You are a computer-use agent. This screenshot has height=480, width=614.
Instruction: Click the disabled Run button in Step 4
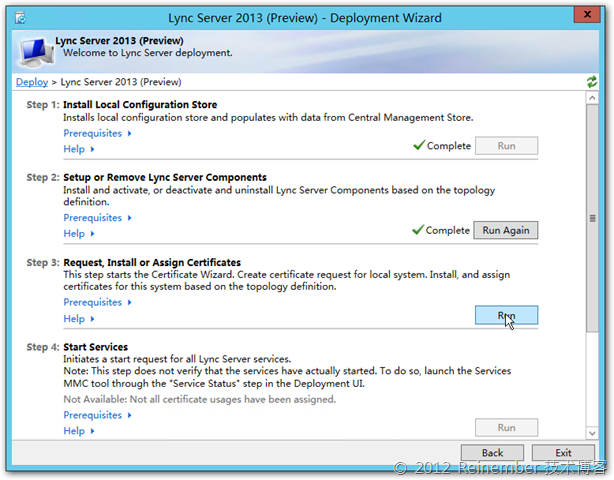(x=506, y=428)
